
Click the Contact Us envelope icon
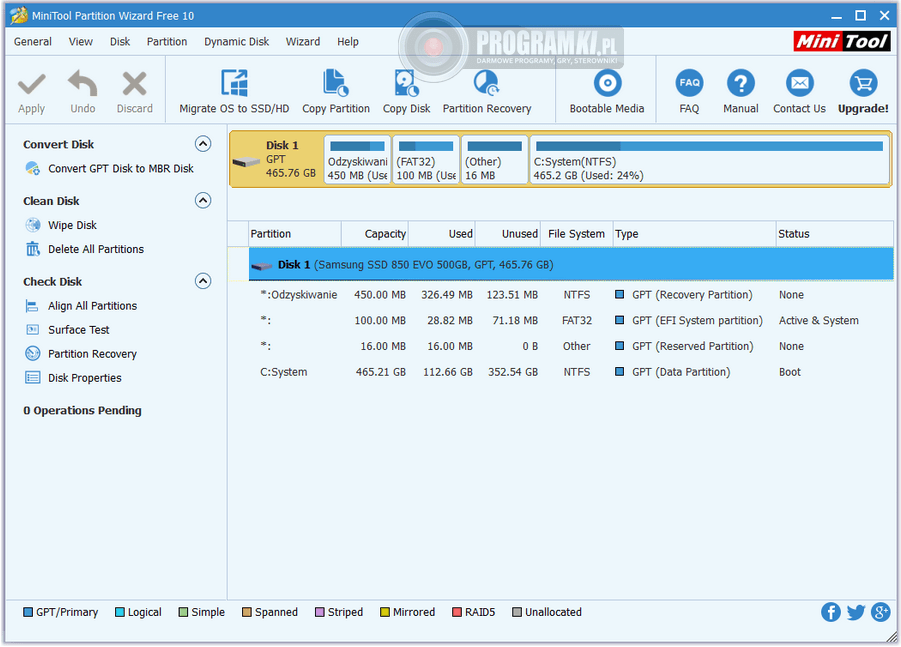pyautogui.click(x=799, y=83)
